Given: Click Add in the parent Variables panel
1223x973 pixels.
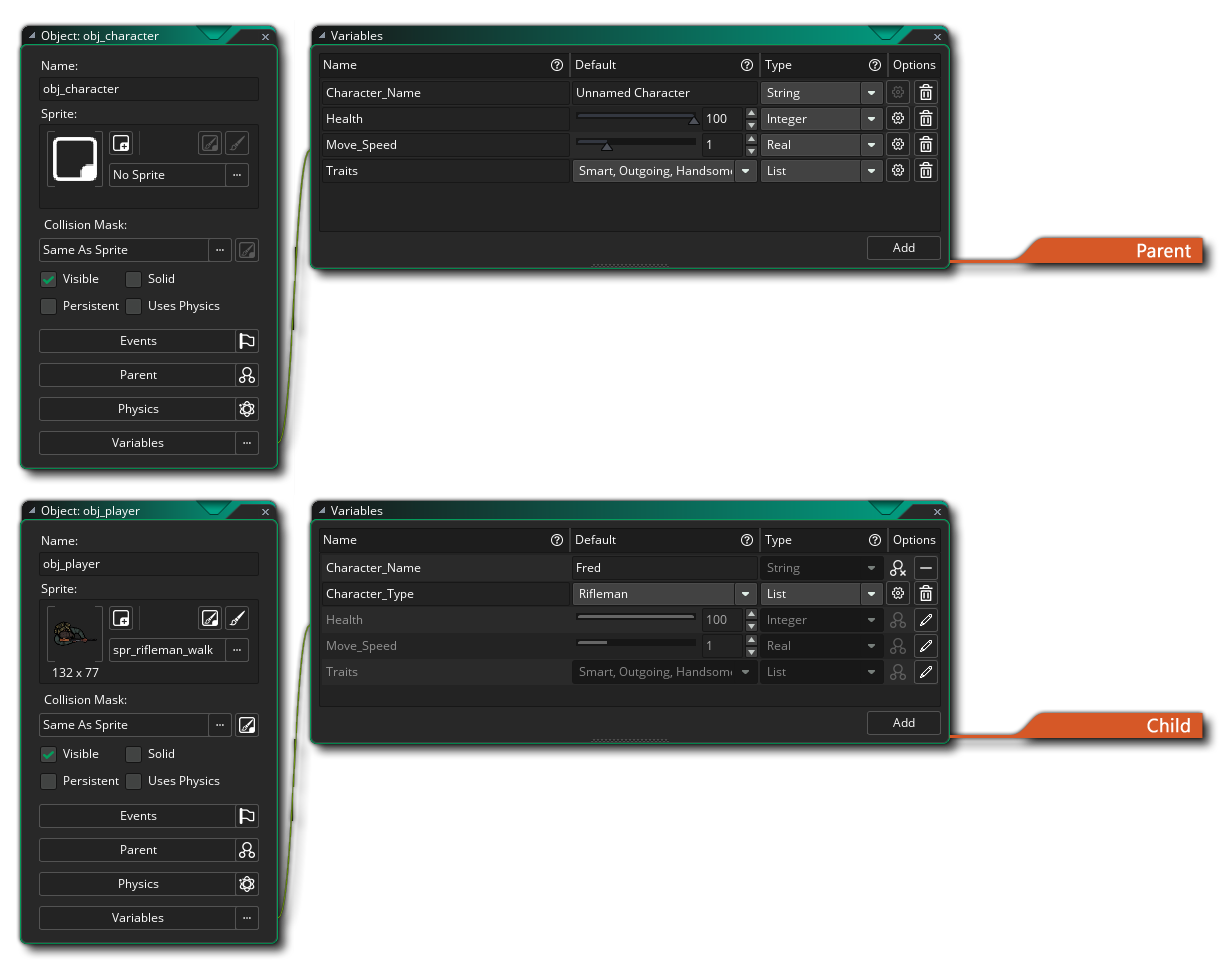Looking at the screenshot, I should pyautogui.click(x=903, y=247).
